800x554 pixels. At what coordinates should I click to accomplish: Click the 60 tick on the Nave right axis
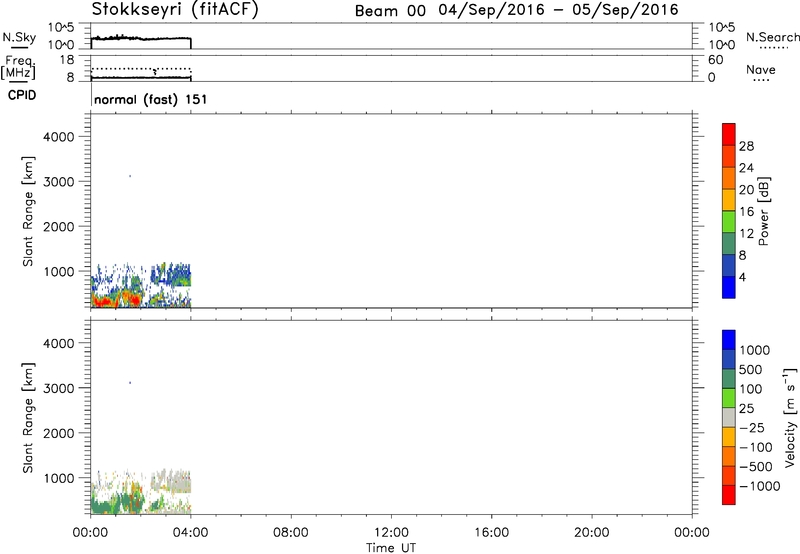[715, 60]
